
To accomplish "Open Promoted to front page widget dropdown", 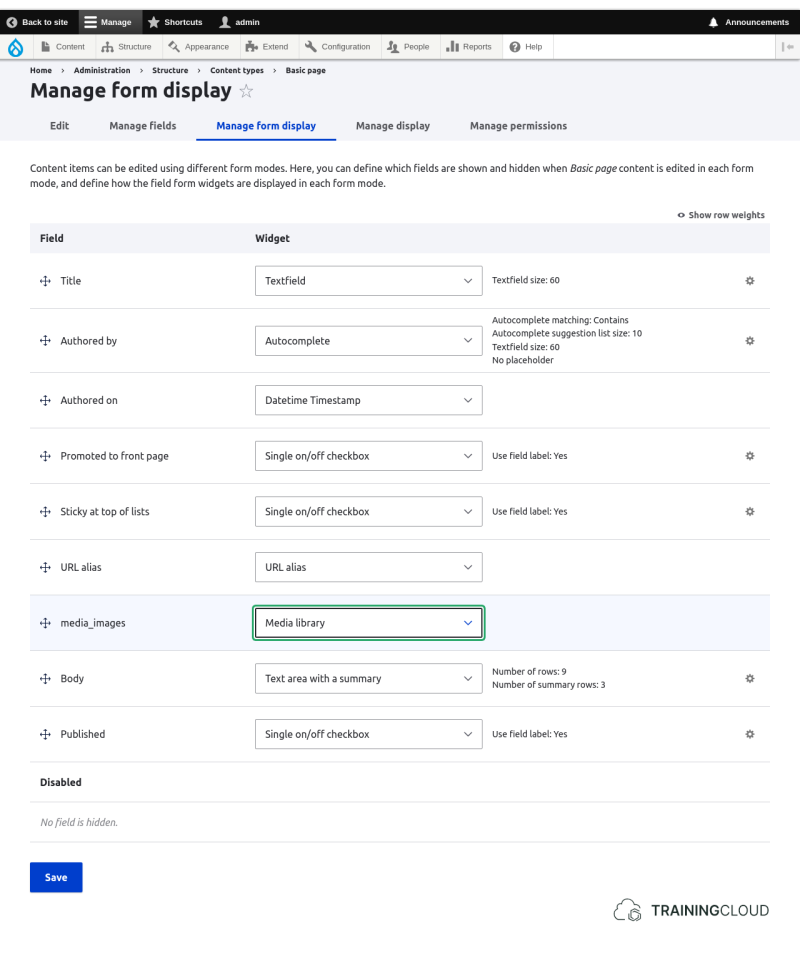I will pos(369,456).
